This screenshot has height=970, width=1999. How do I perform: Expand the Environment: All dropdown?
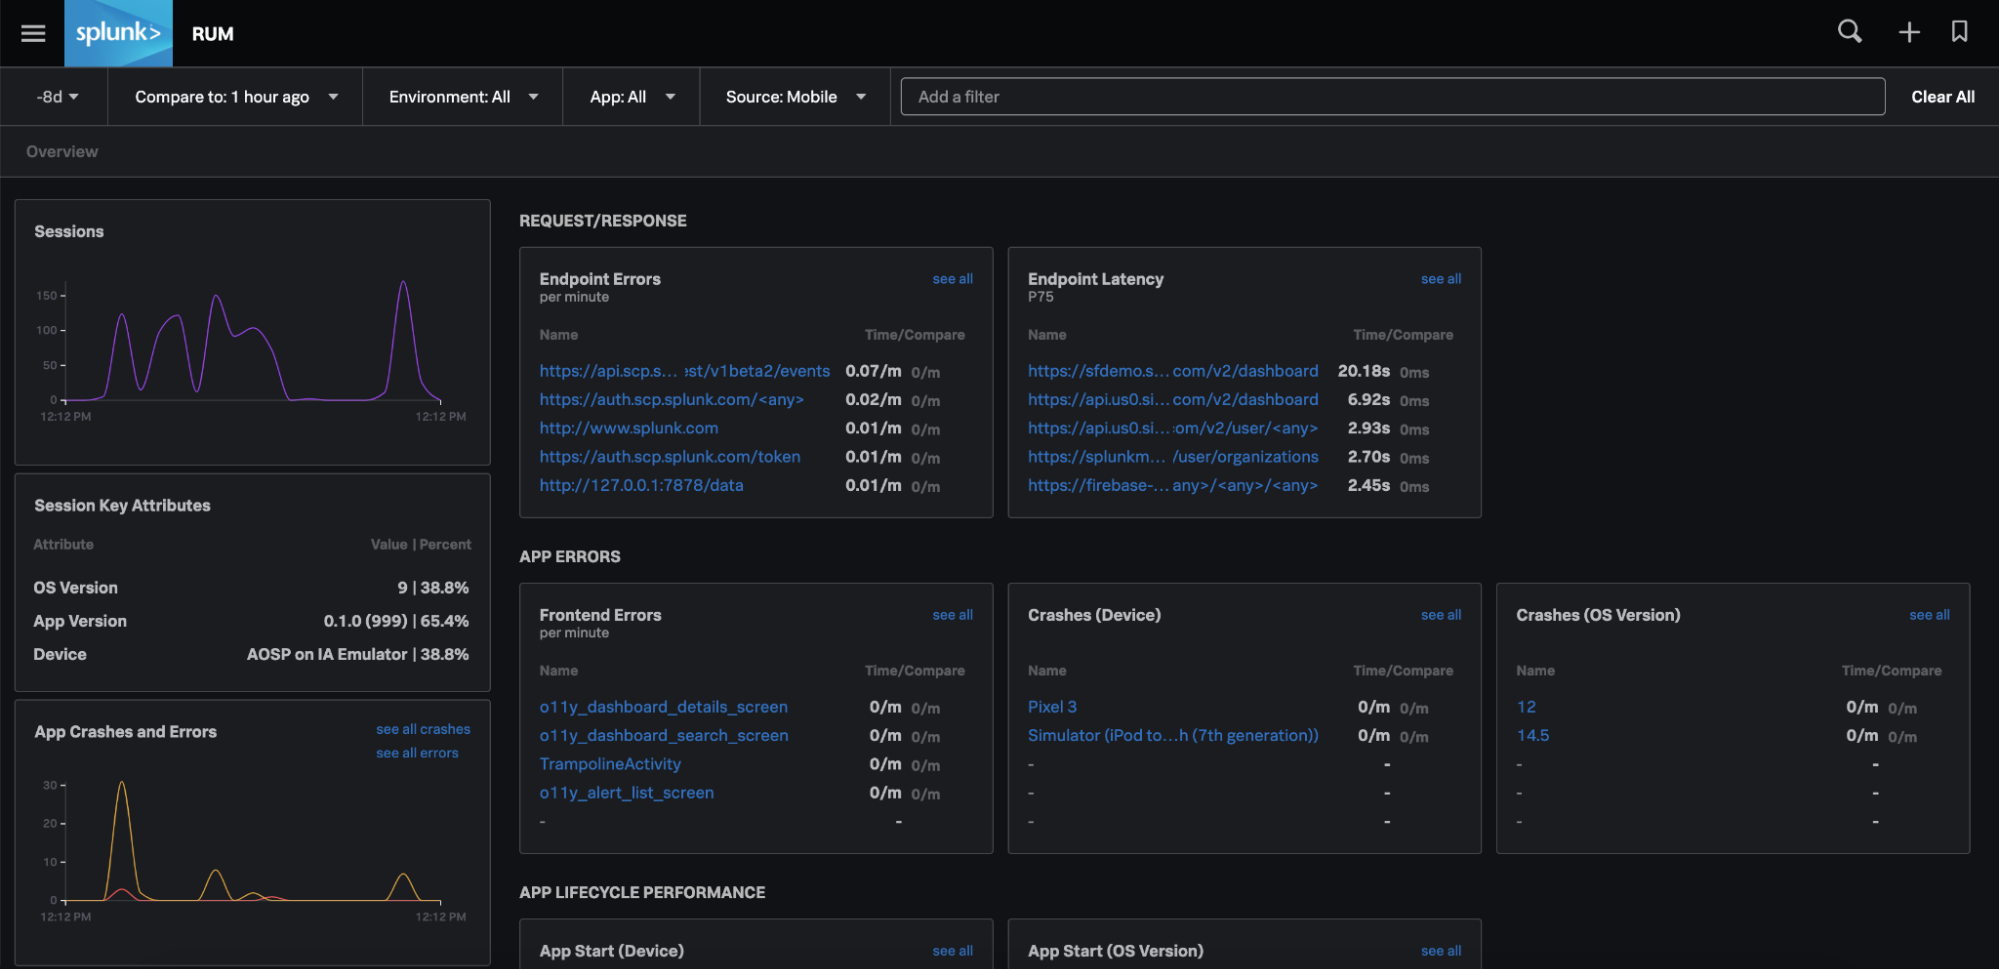tap(463, 97)
